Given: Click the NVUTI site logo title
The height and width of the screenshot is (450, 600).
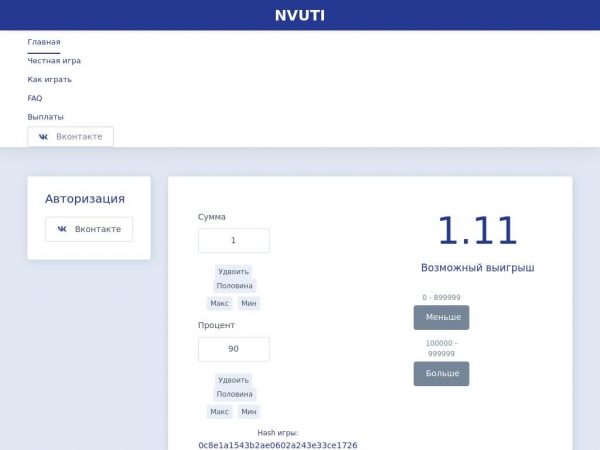Looking at the screenshot, I should 300,16.
